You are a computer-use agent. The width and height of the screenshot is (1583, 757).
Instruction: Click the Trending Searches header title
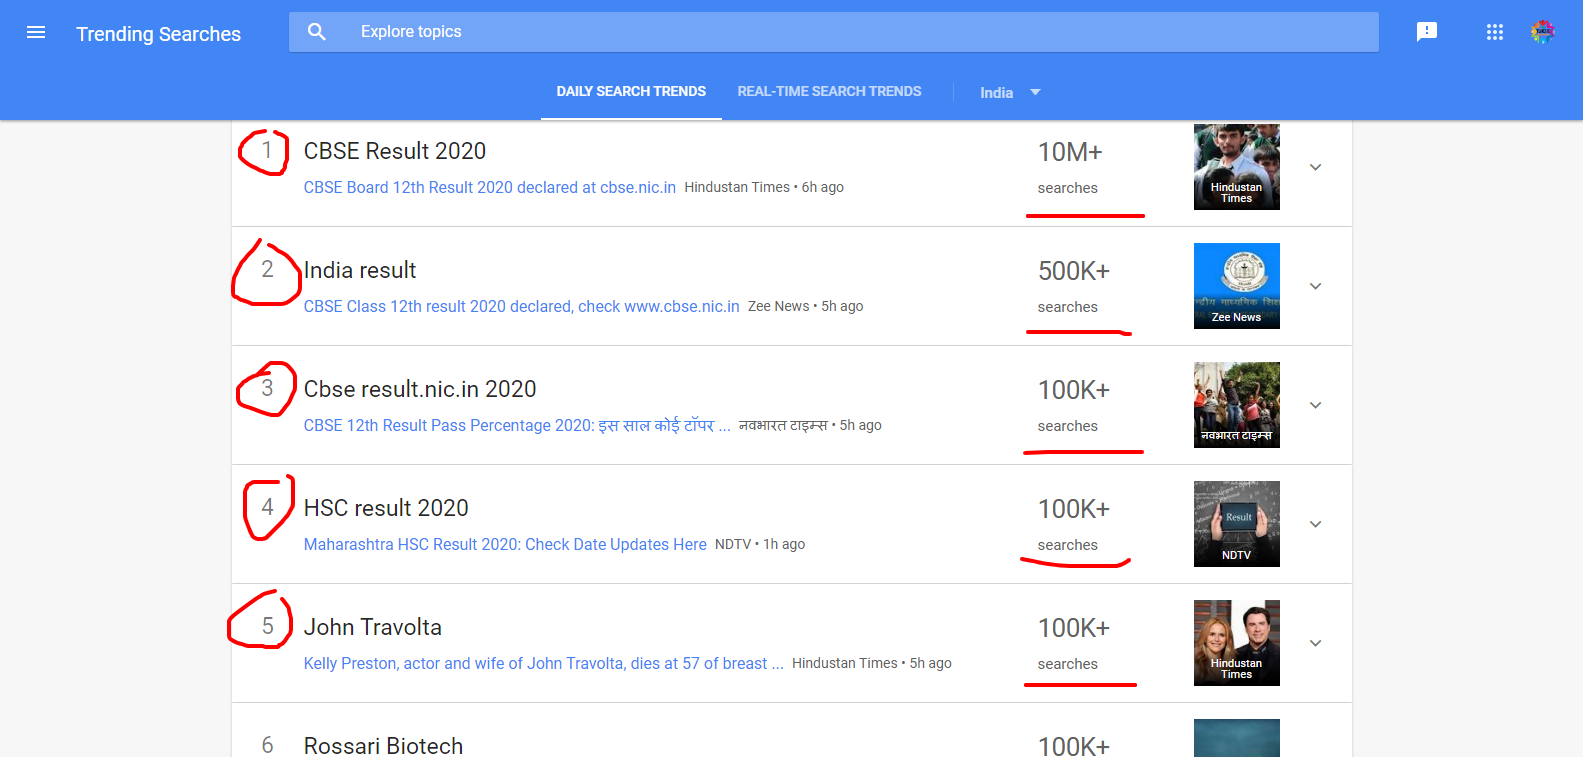point(159,34)
